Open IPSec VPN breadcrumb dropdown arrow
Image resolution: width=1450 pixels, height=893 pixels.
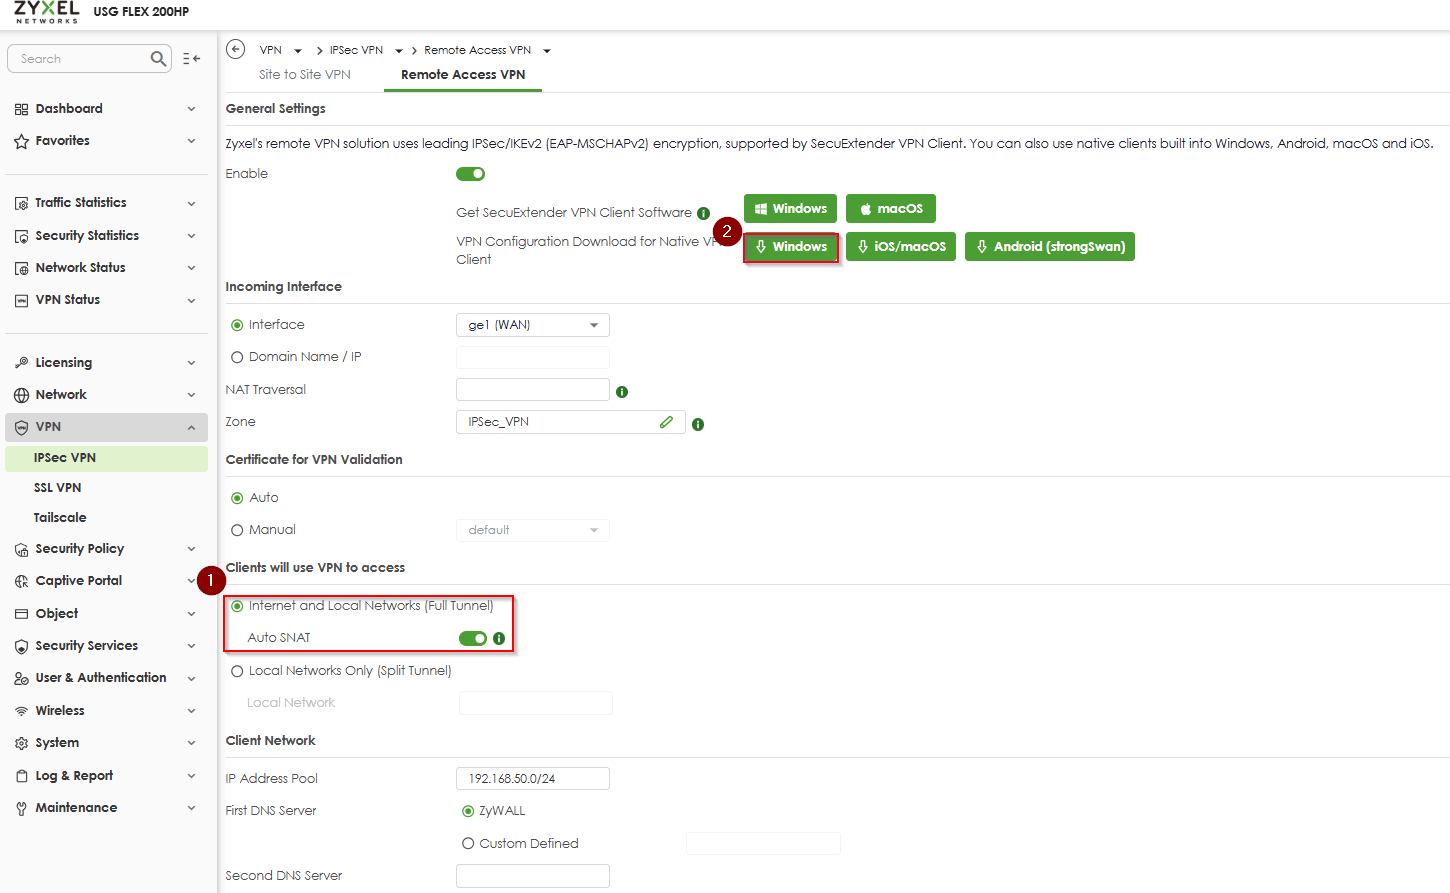tap(399, 51)
